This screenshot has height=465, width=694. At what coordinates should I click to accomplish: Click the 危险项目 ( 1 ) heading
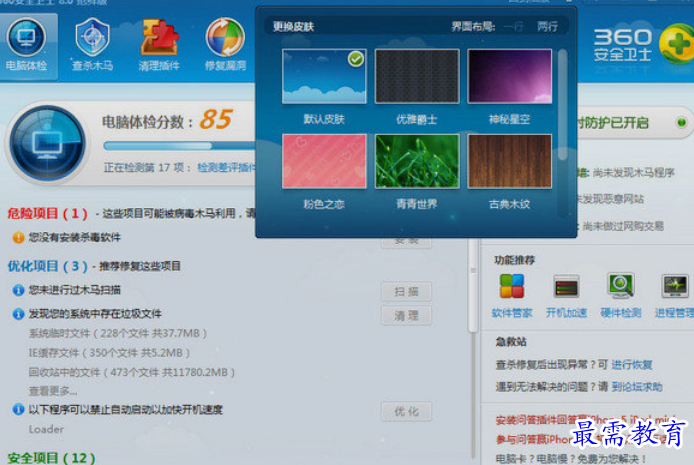click(x=47, y=214)
